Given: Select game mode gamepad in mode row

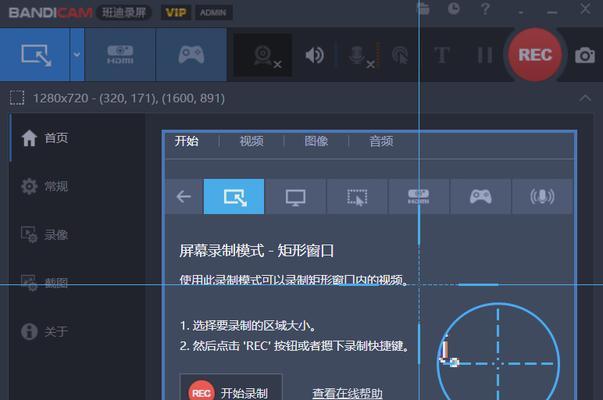Looking at the screenshot, I should (x=480, y=197).
